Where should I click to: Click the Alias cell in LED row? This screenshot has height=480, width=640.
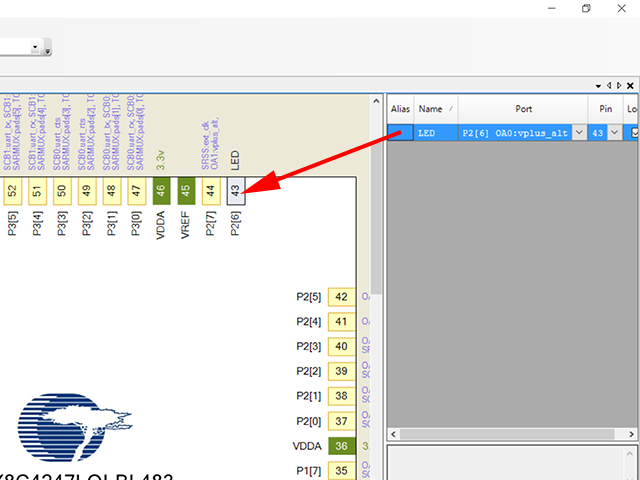click(400, 133)
